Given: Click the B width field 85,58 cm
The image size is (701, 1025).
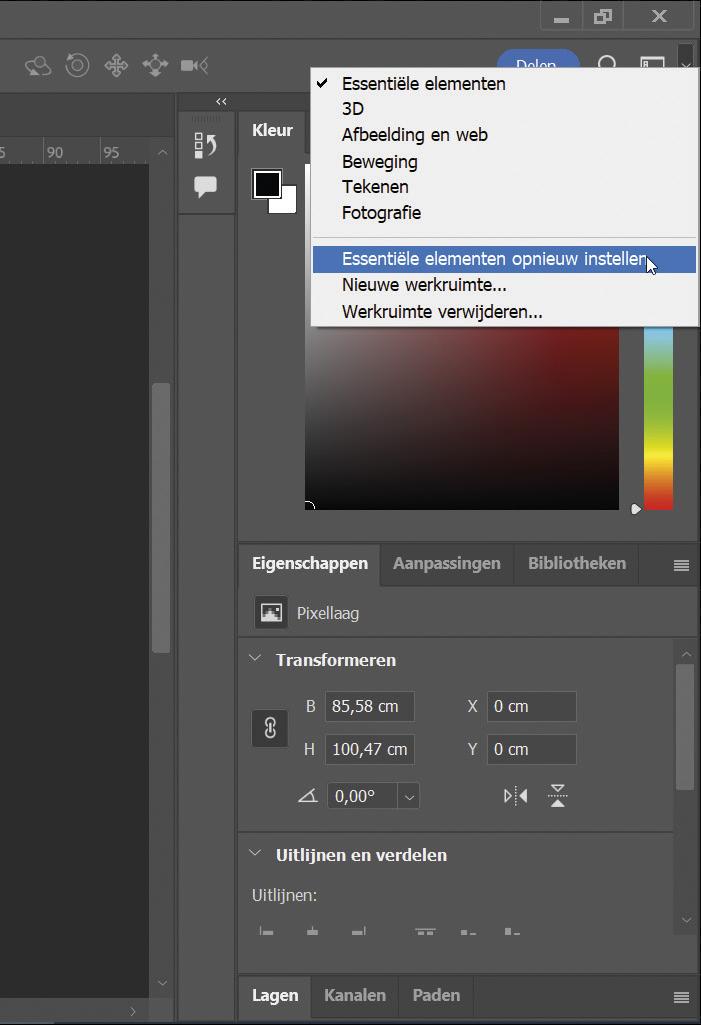Looking at the screenshot, I should click(x=369, y=707).
